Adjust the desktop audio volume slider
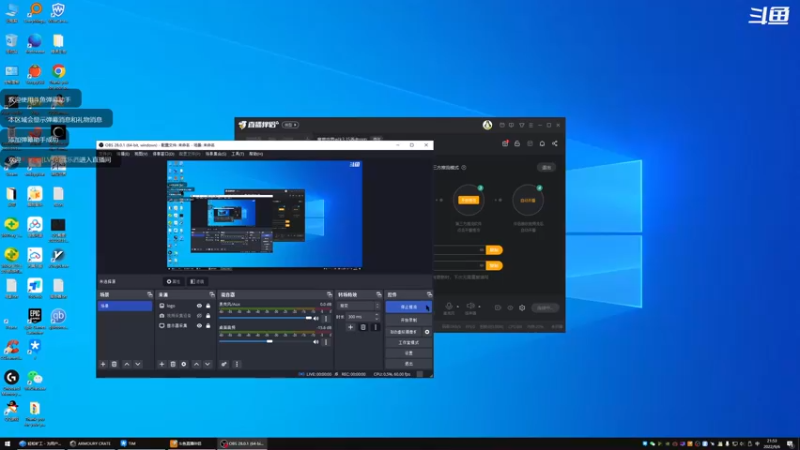The width and height of the screenshot is (800, 450). pos(265,341)
